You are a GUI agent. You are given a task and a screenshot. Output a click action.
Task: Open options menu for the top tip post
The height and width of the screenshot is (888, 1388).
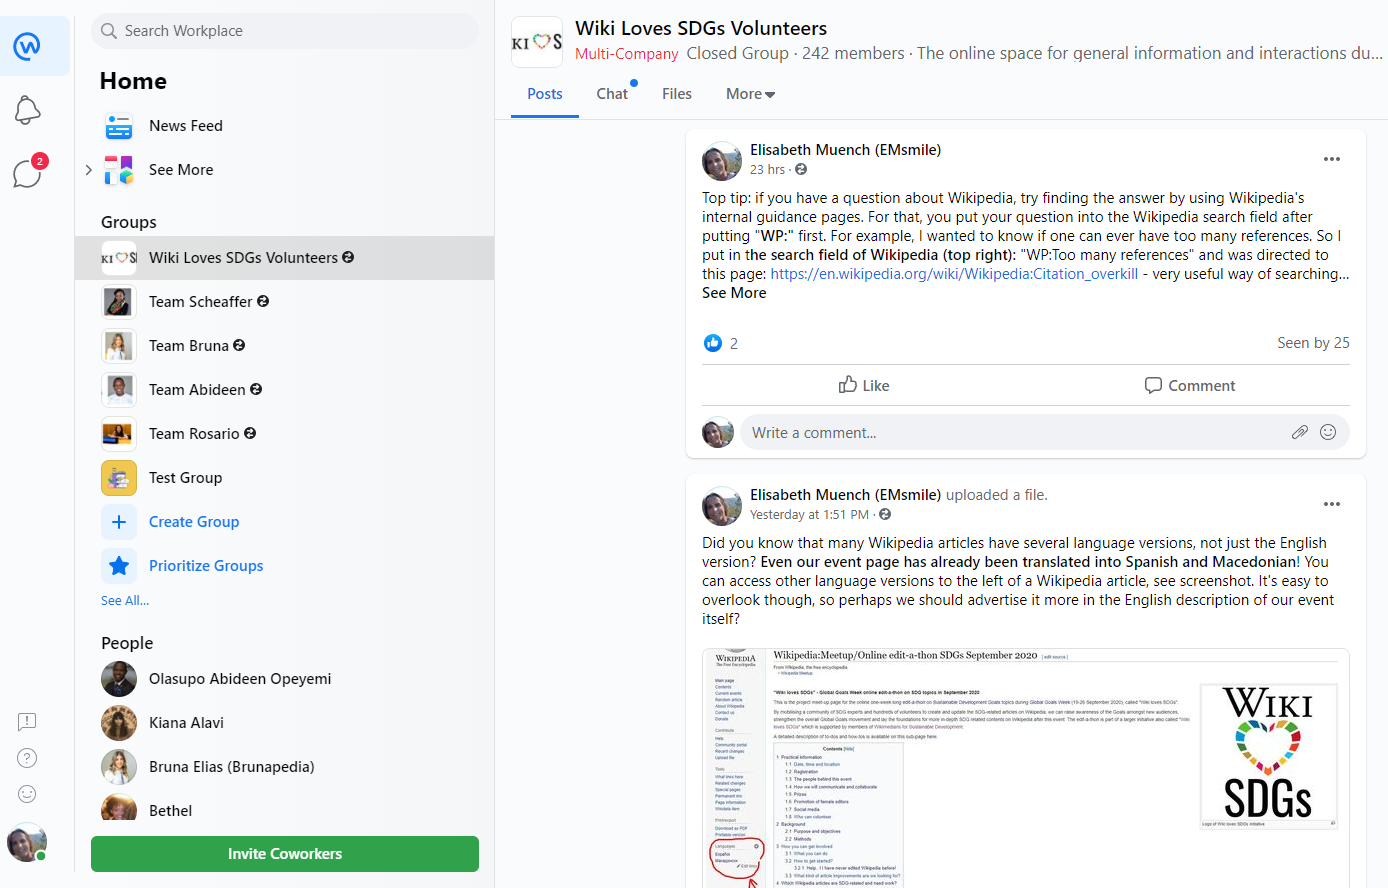(x=1331, y=159)
